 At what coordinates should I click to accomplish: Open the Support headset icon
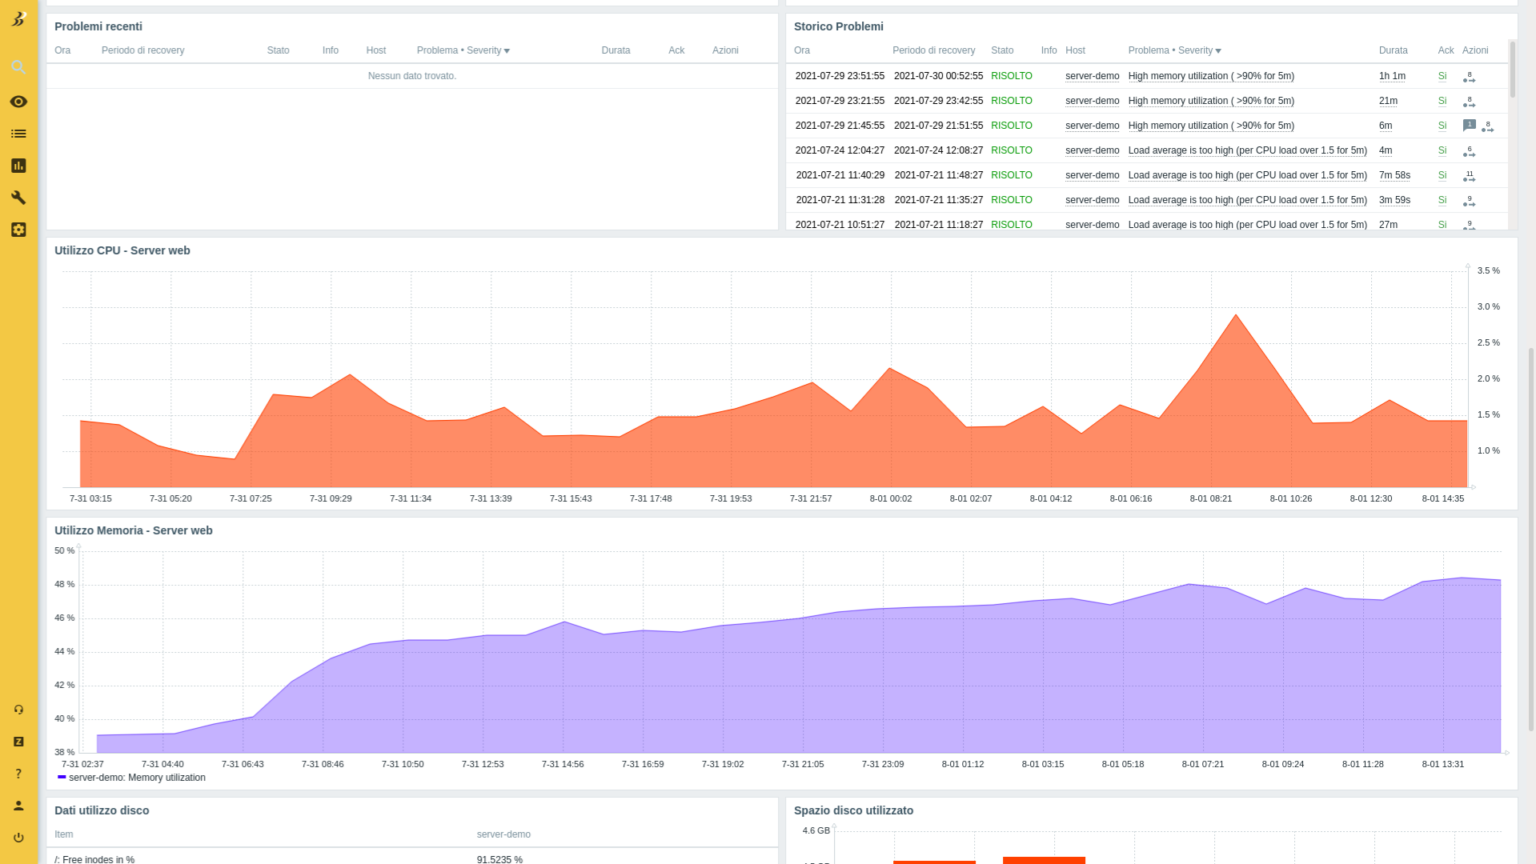pyautogui.click(x=18, y=710)
